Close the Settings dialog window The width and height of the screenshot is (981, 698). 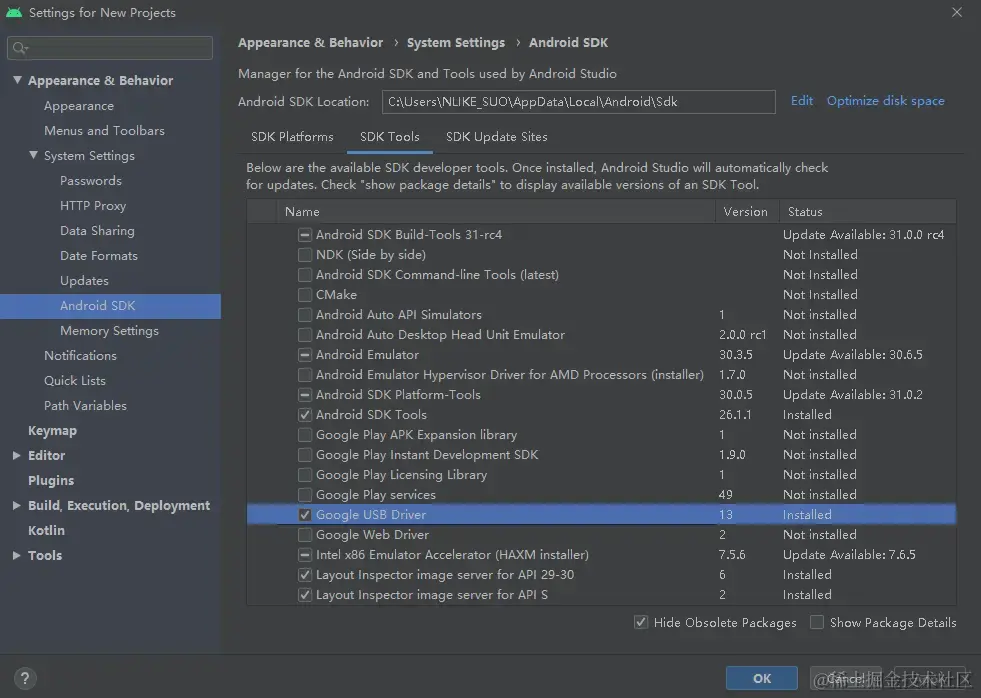(957, 13)
